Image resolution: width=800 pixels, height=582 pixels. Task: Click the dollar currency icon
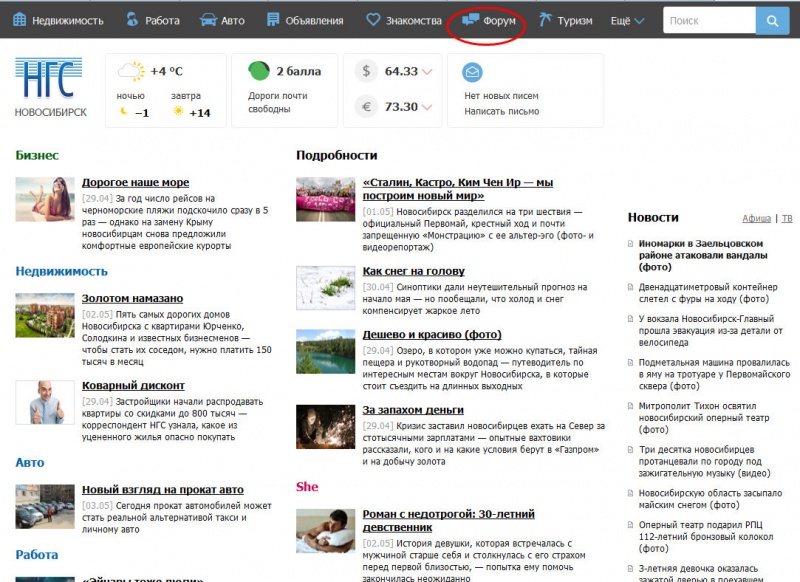tap(366, 71)
